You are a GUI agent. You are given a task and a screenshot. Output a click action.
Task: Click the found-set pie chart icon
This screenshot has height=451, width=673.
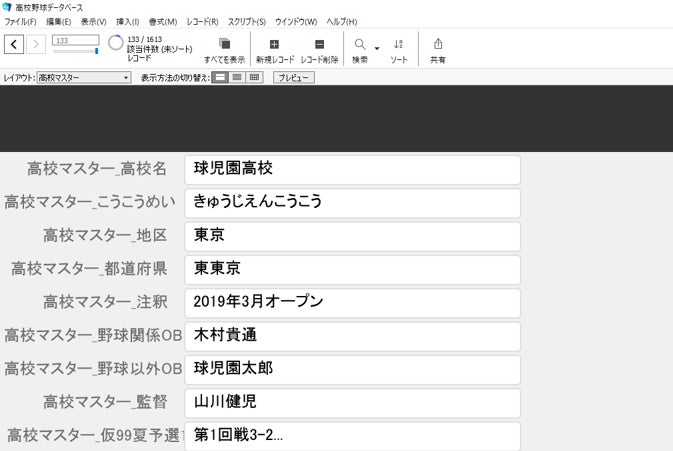pyautogui.click(x=115, y=43)
